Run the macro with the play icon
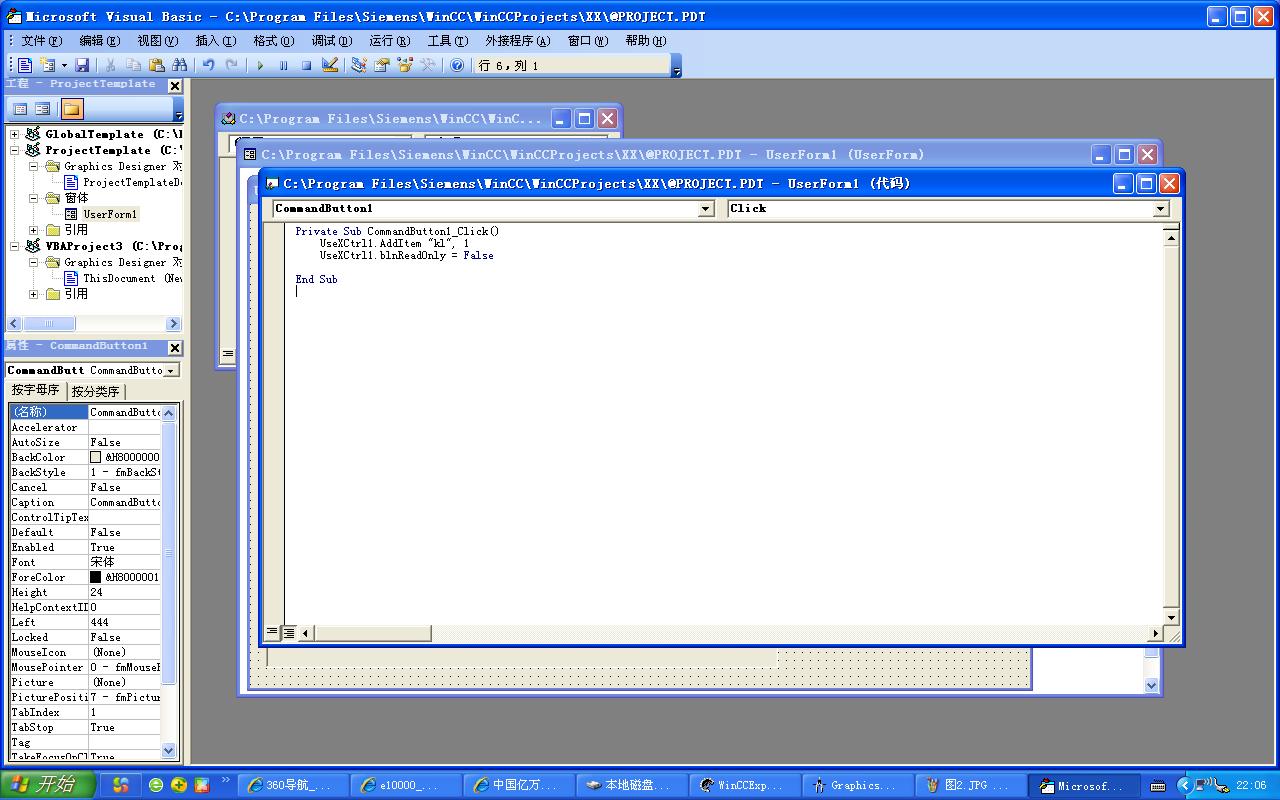Image resolution: width=1280 pixels, height=800 pixels. coord(260,65)
